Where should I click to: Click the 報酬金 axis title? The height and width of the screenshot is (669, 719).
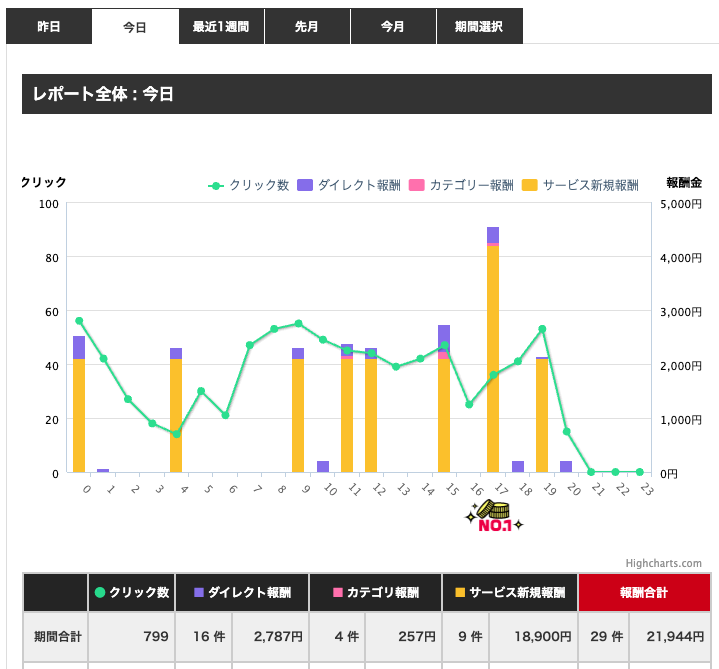click(x=684, y=183)
